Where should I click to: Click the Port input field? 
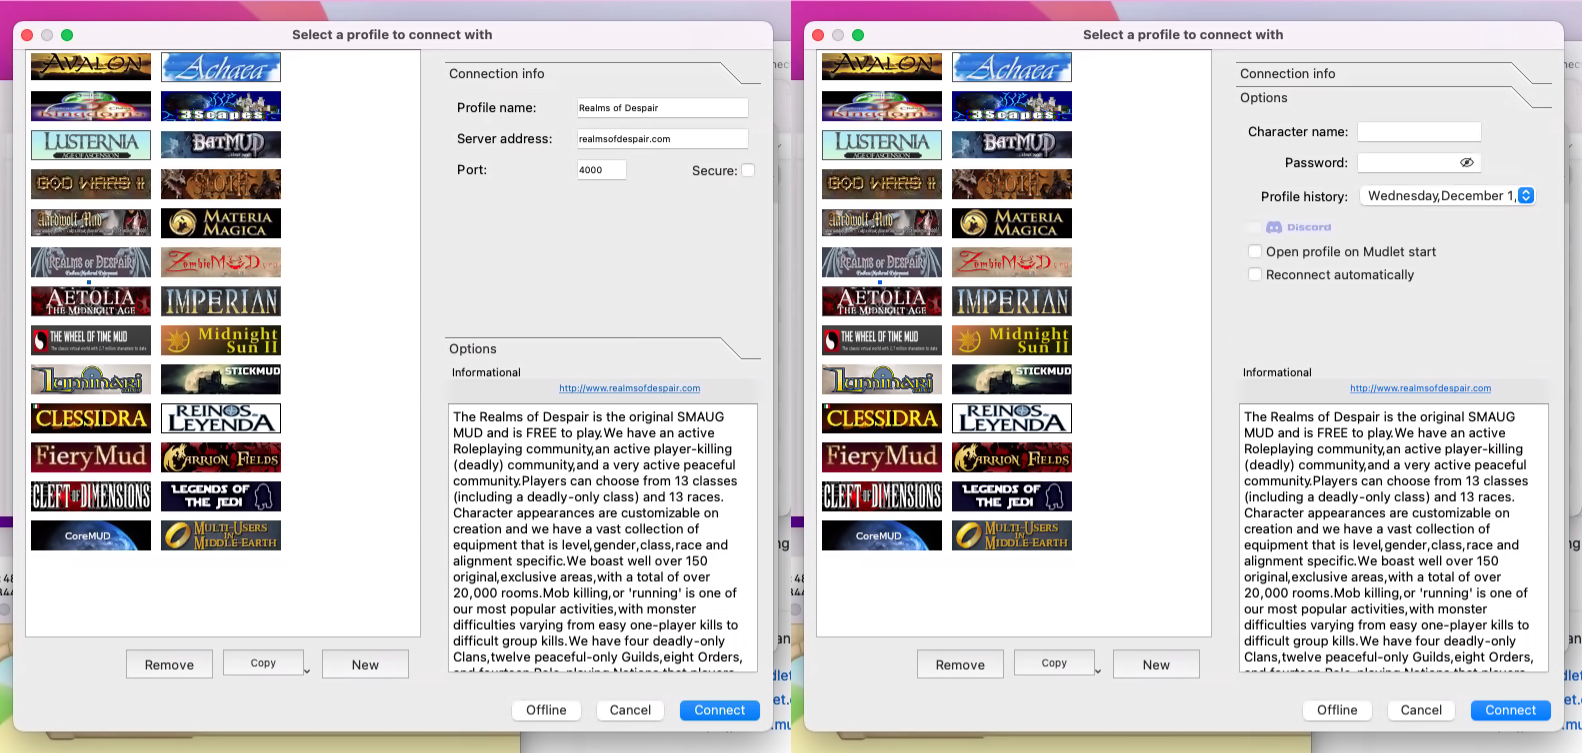click(601, 170)
